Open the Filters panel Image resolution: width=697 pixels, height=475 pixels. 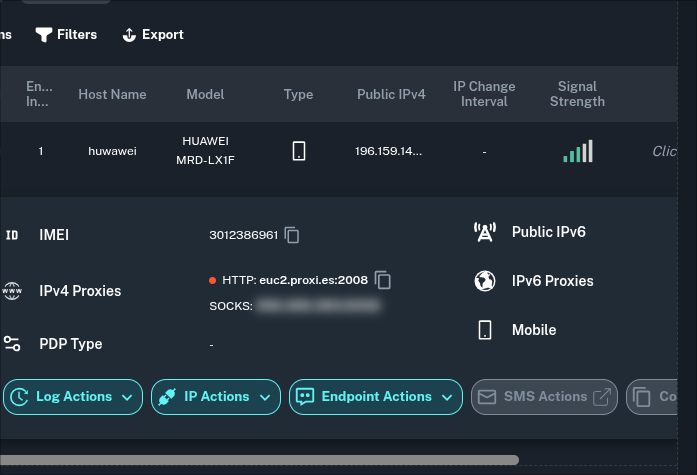pyautogui.click(x=66, y=34)
